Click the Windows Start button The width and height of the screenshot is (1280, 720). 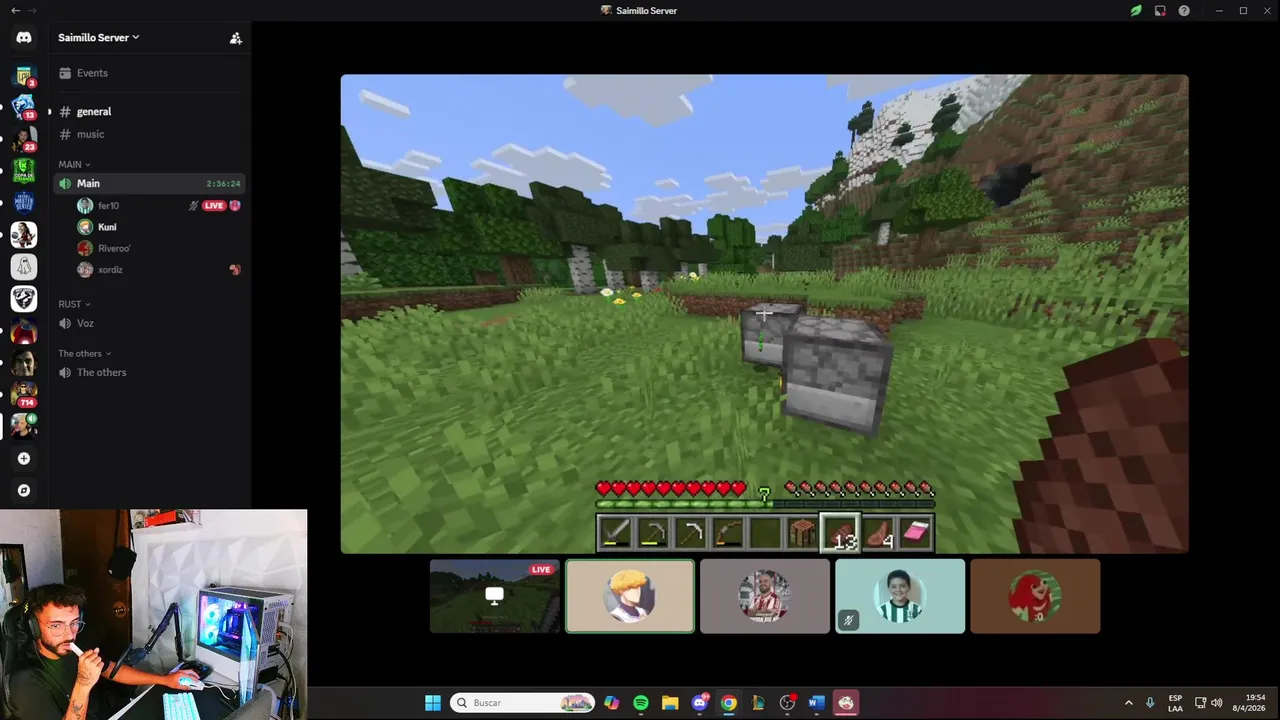(433, 703)
